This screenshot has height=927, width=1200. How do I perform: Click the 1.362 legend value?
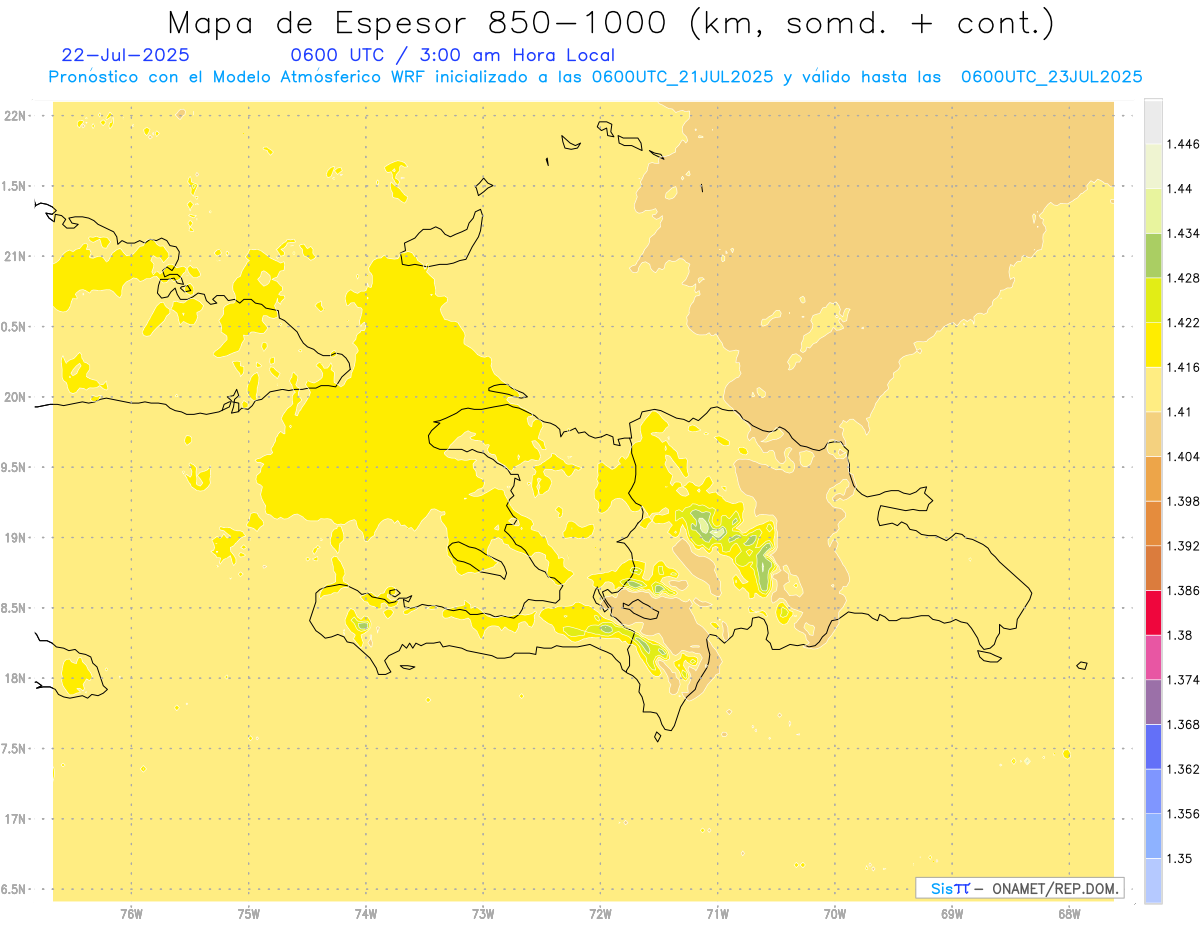(x=1184, y=769)
